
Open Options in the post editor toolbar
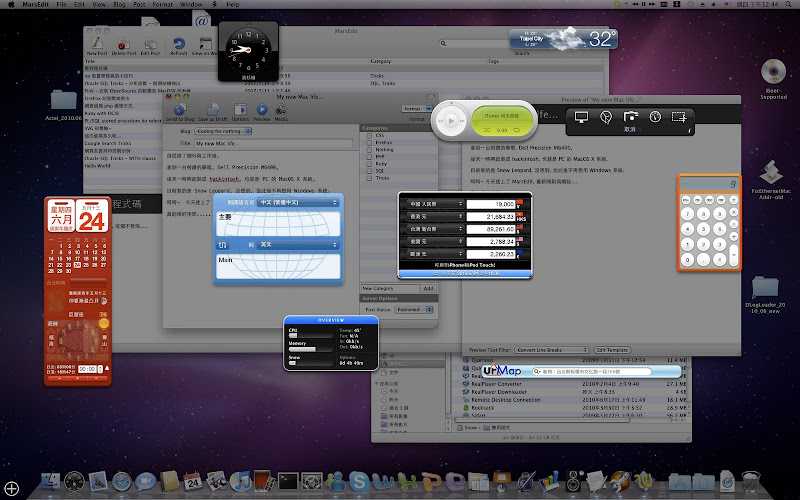coord(240,112)
